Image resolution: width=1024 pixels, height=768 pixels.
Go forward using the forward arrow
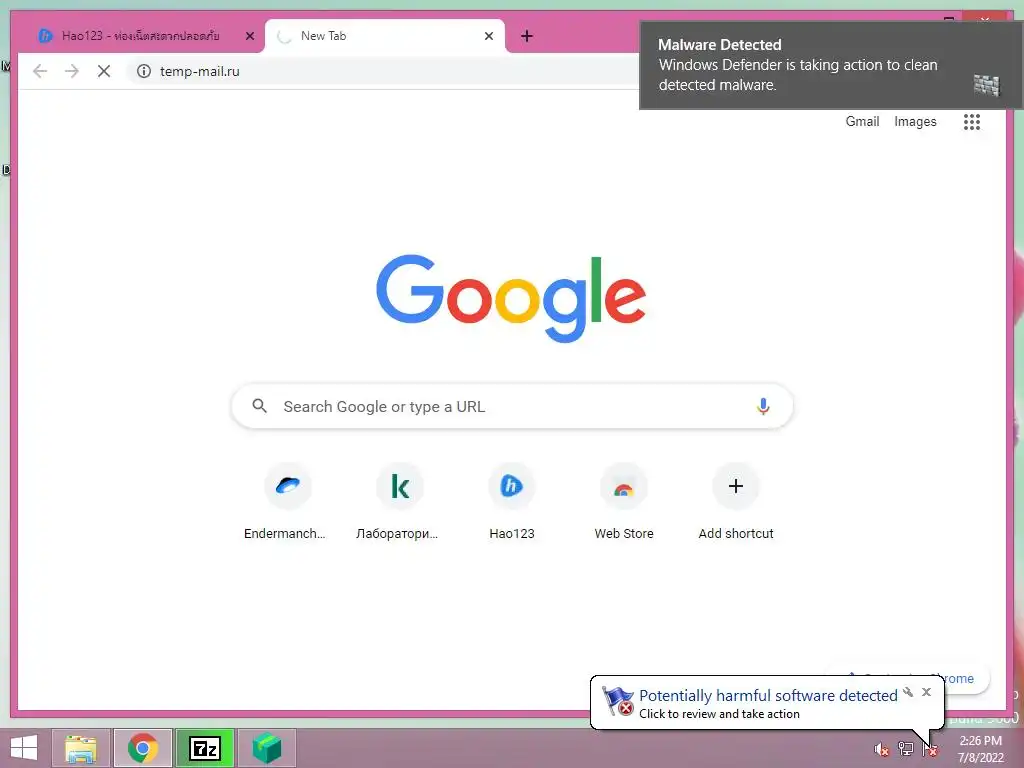coord(72,71)
